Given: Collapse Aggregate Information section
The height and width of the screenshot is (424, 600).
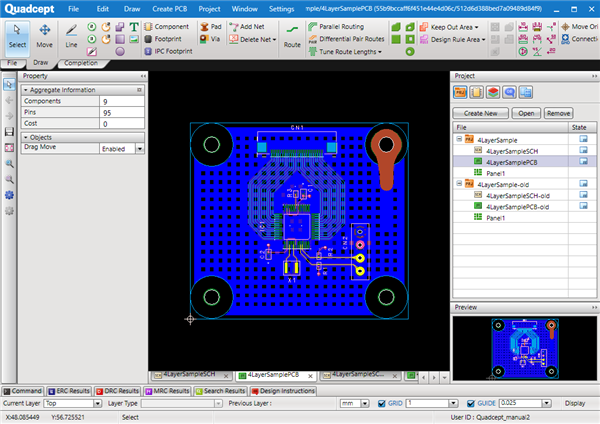Looking at the screenshot, I should point(26,90).
